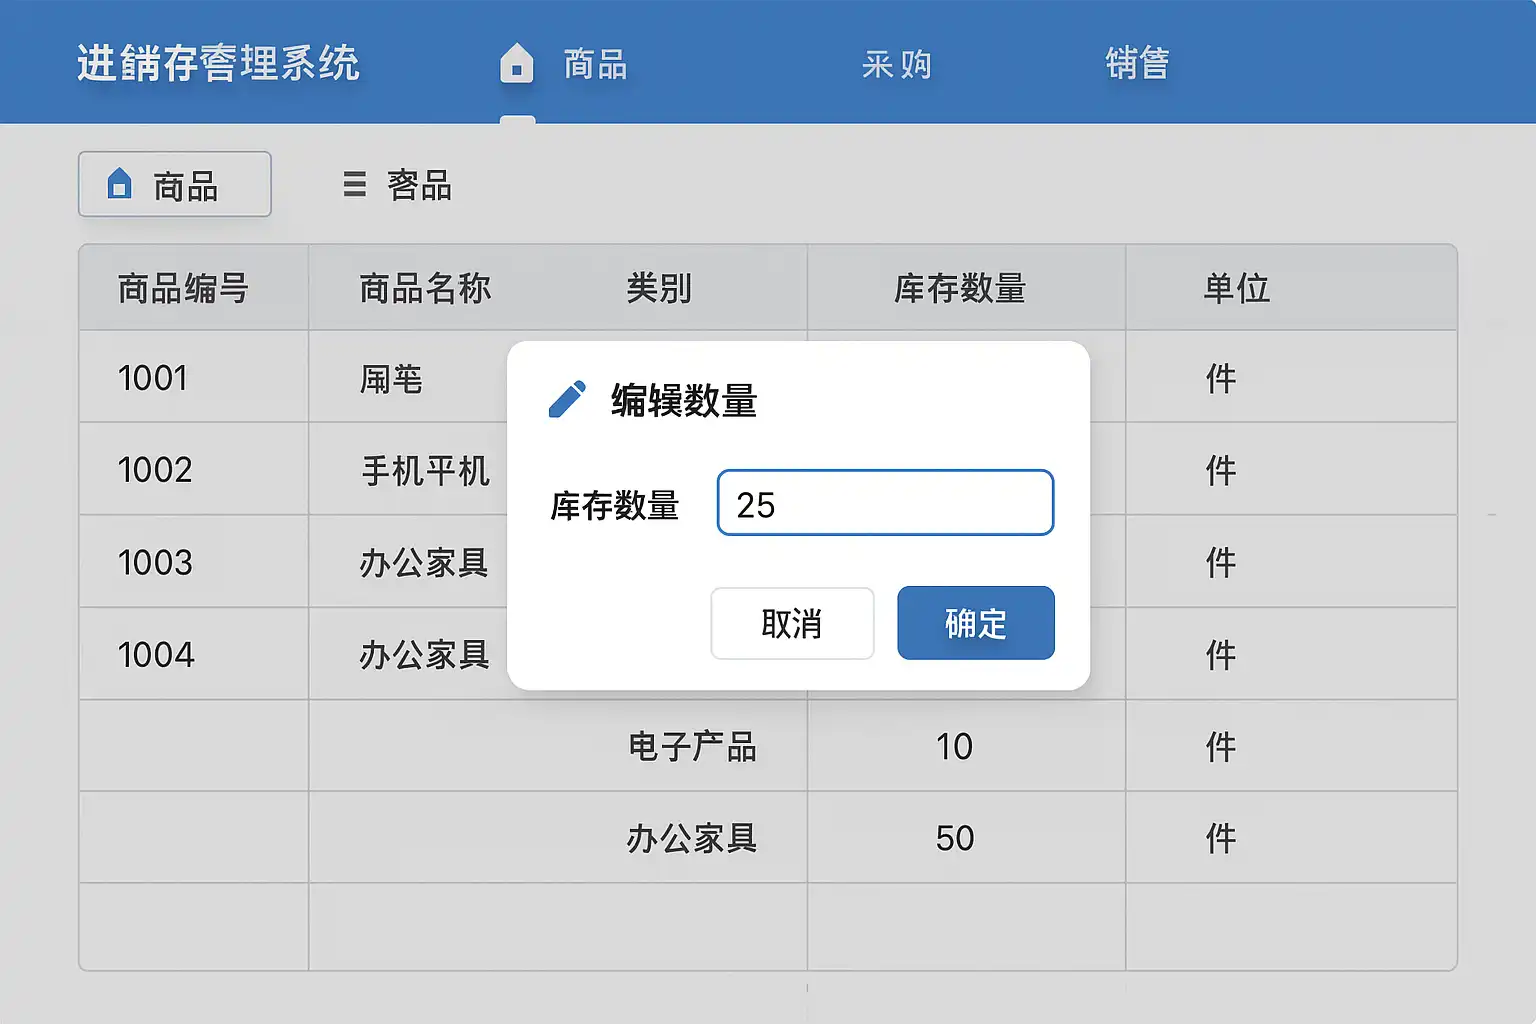
Task: Click the 进销存管理系统 title
Action: [x=218, y=63]
